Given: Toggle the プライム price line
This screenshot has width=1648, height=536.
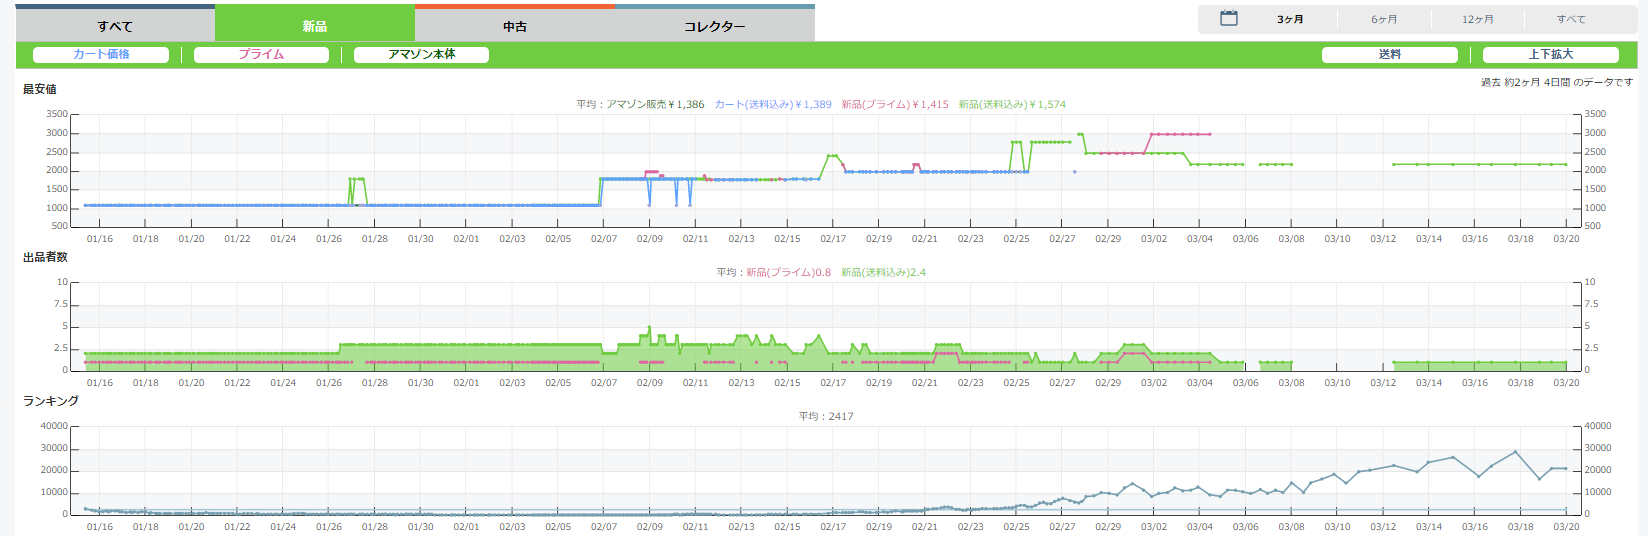Looking at the screenshot, I should (261, 55).
